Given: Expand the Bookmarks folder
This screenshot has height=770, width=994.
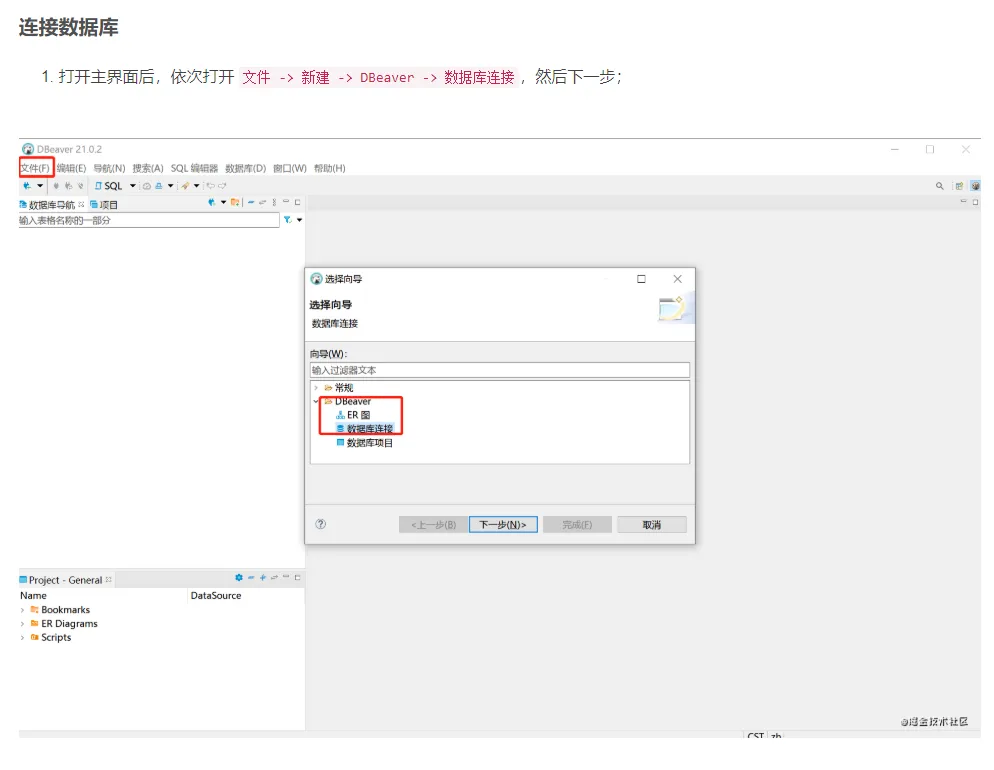Looking at the screenshot, I should click(23, 610).
